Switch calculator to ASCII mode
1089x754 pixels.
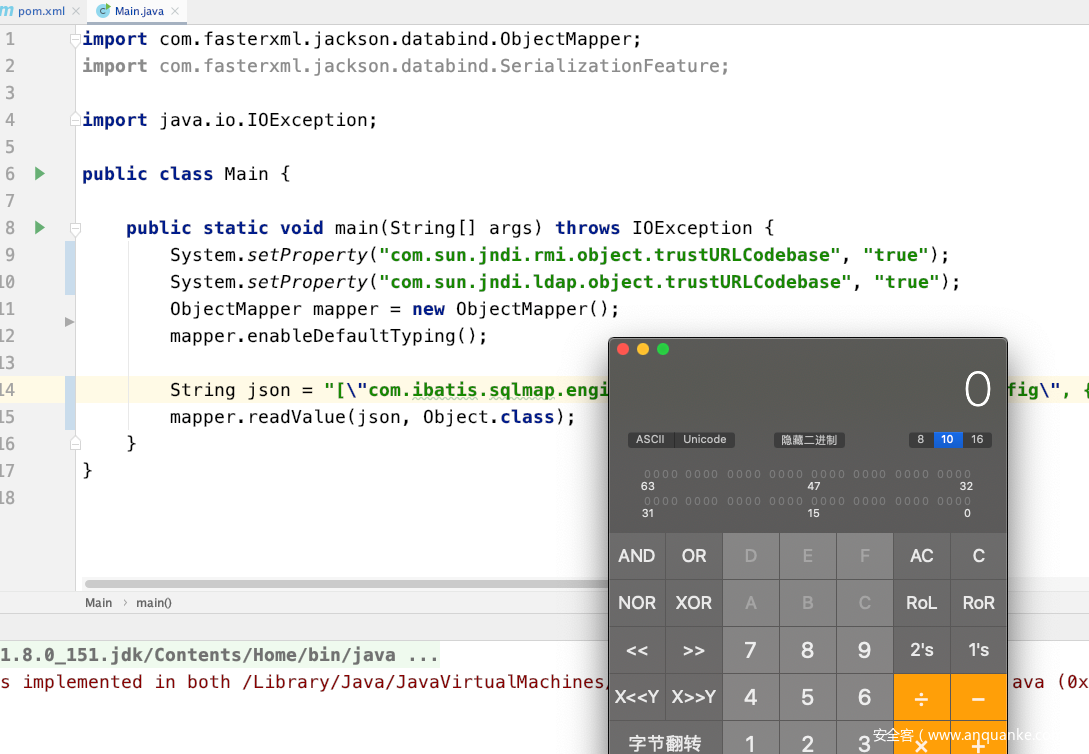[650, 439]
